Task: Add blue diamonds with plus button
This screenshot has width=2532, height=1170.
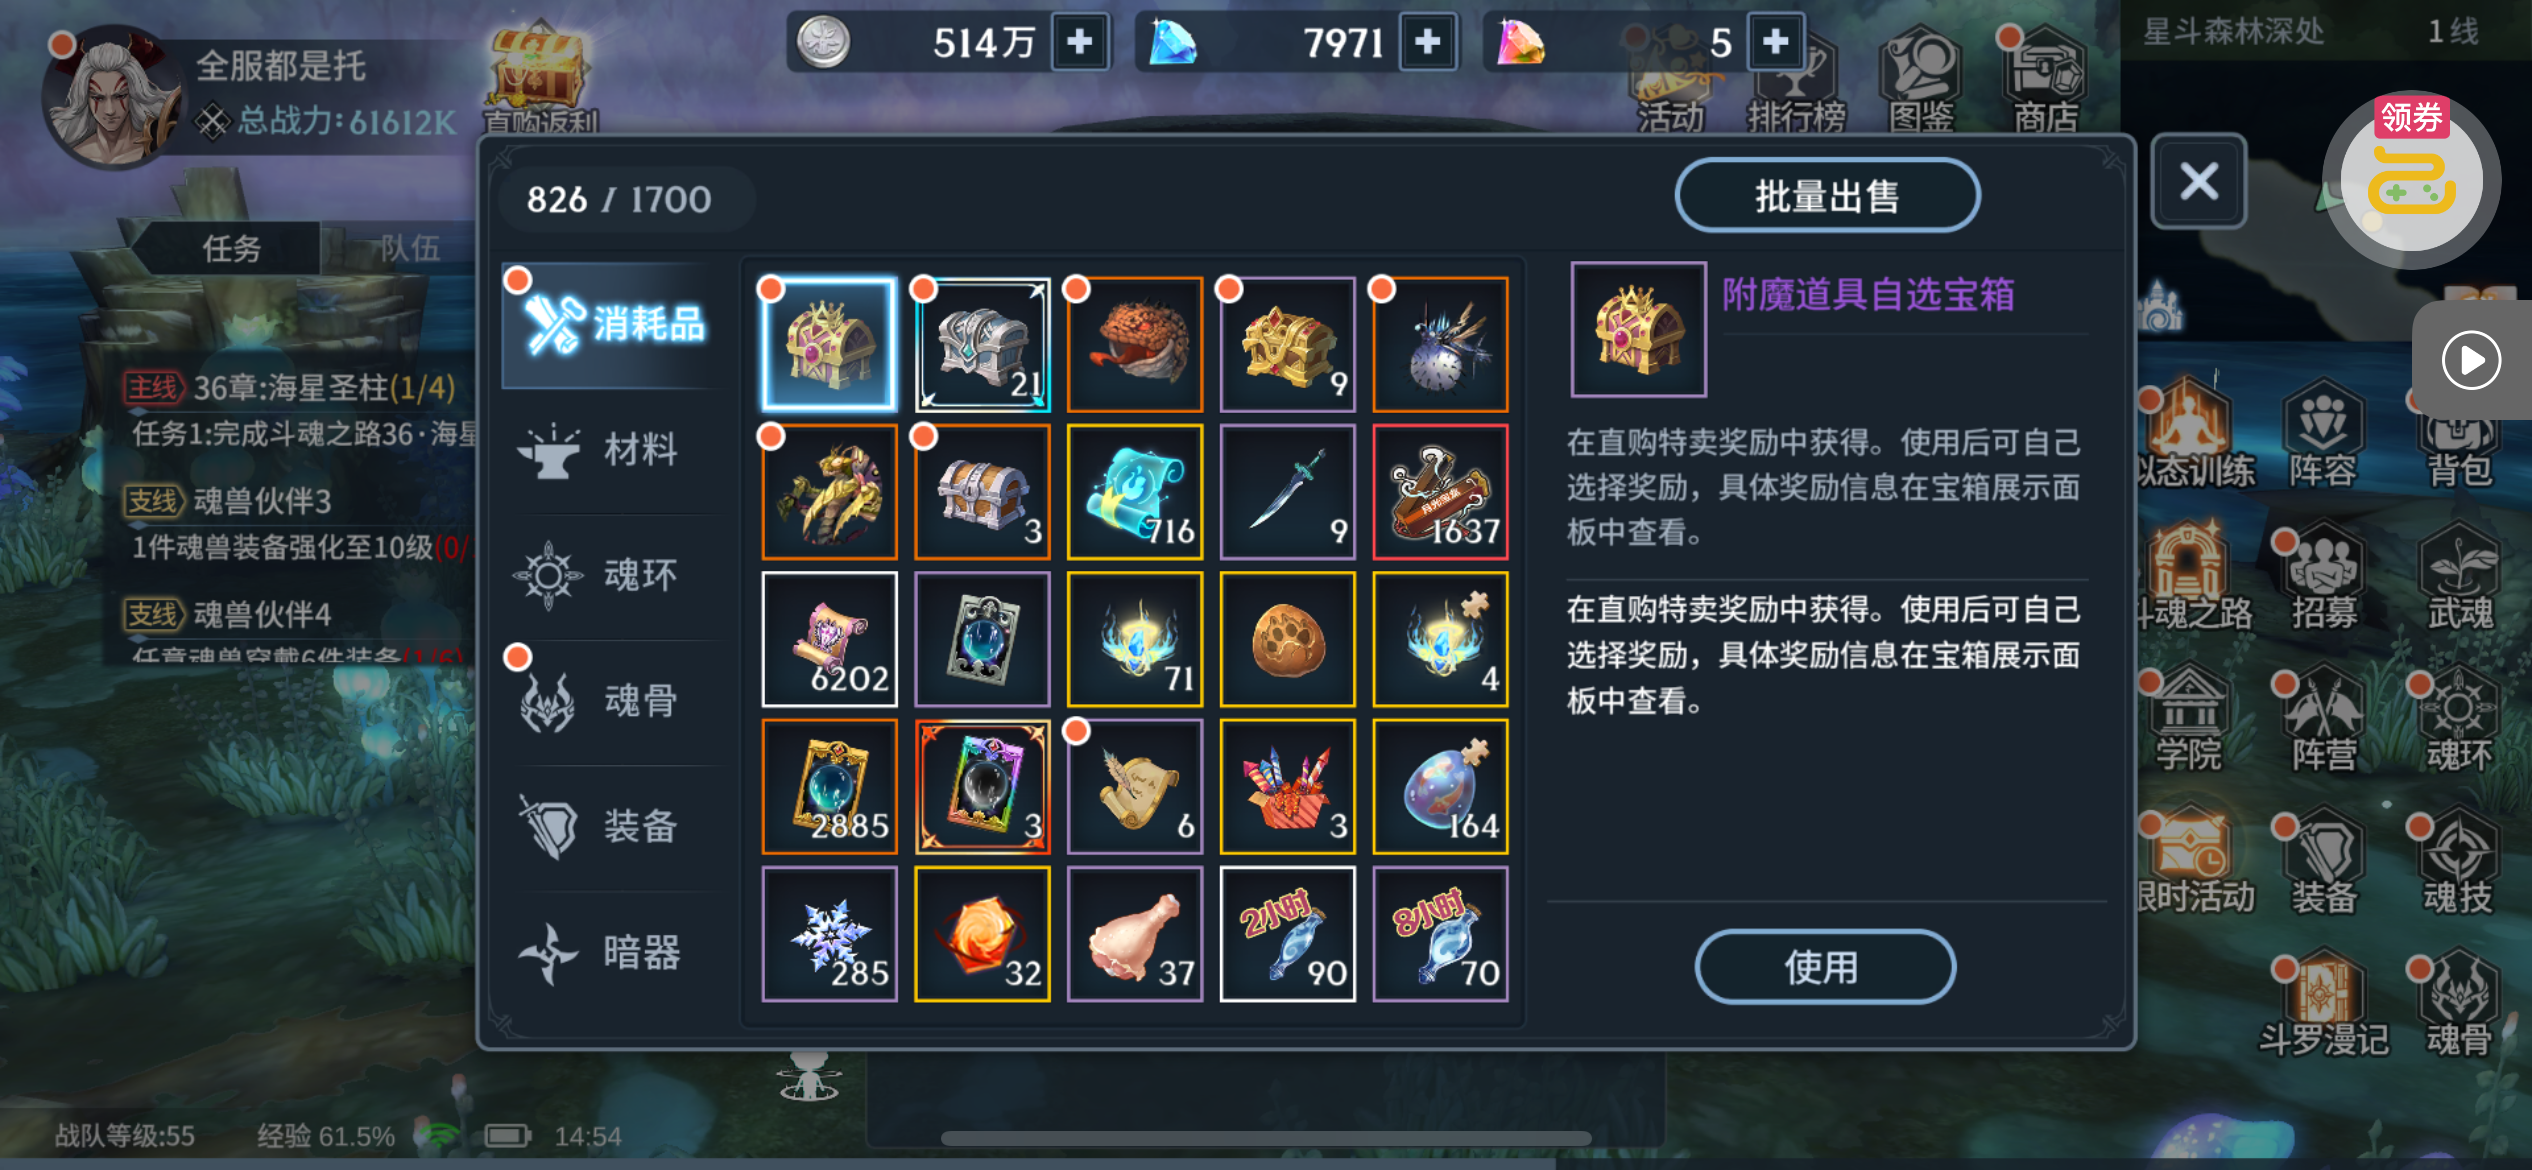Action: point(1428,42)
